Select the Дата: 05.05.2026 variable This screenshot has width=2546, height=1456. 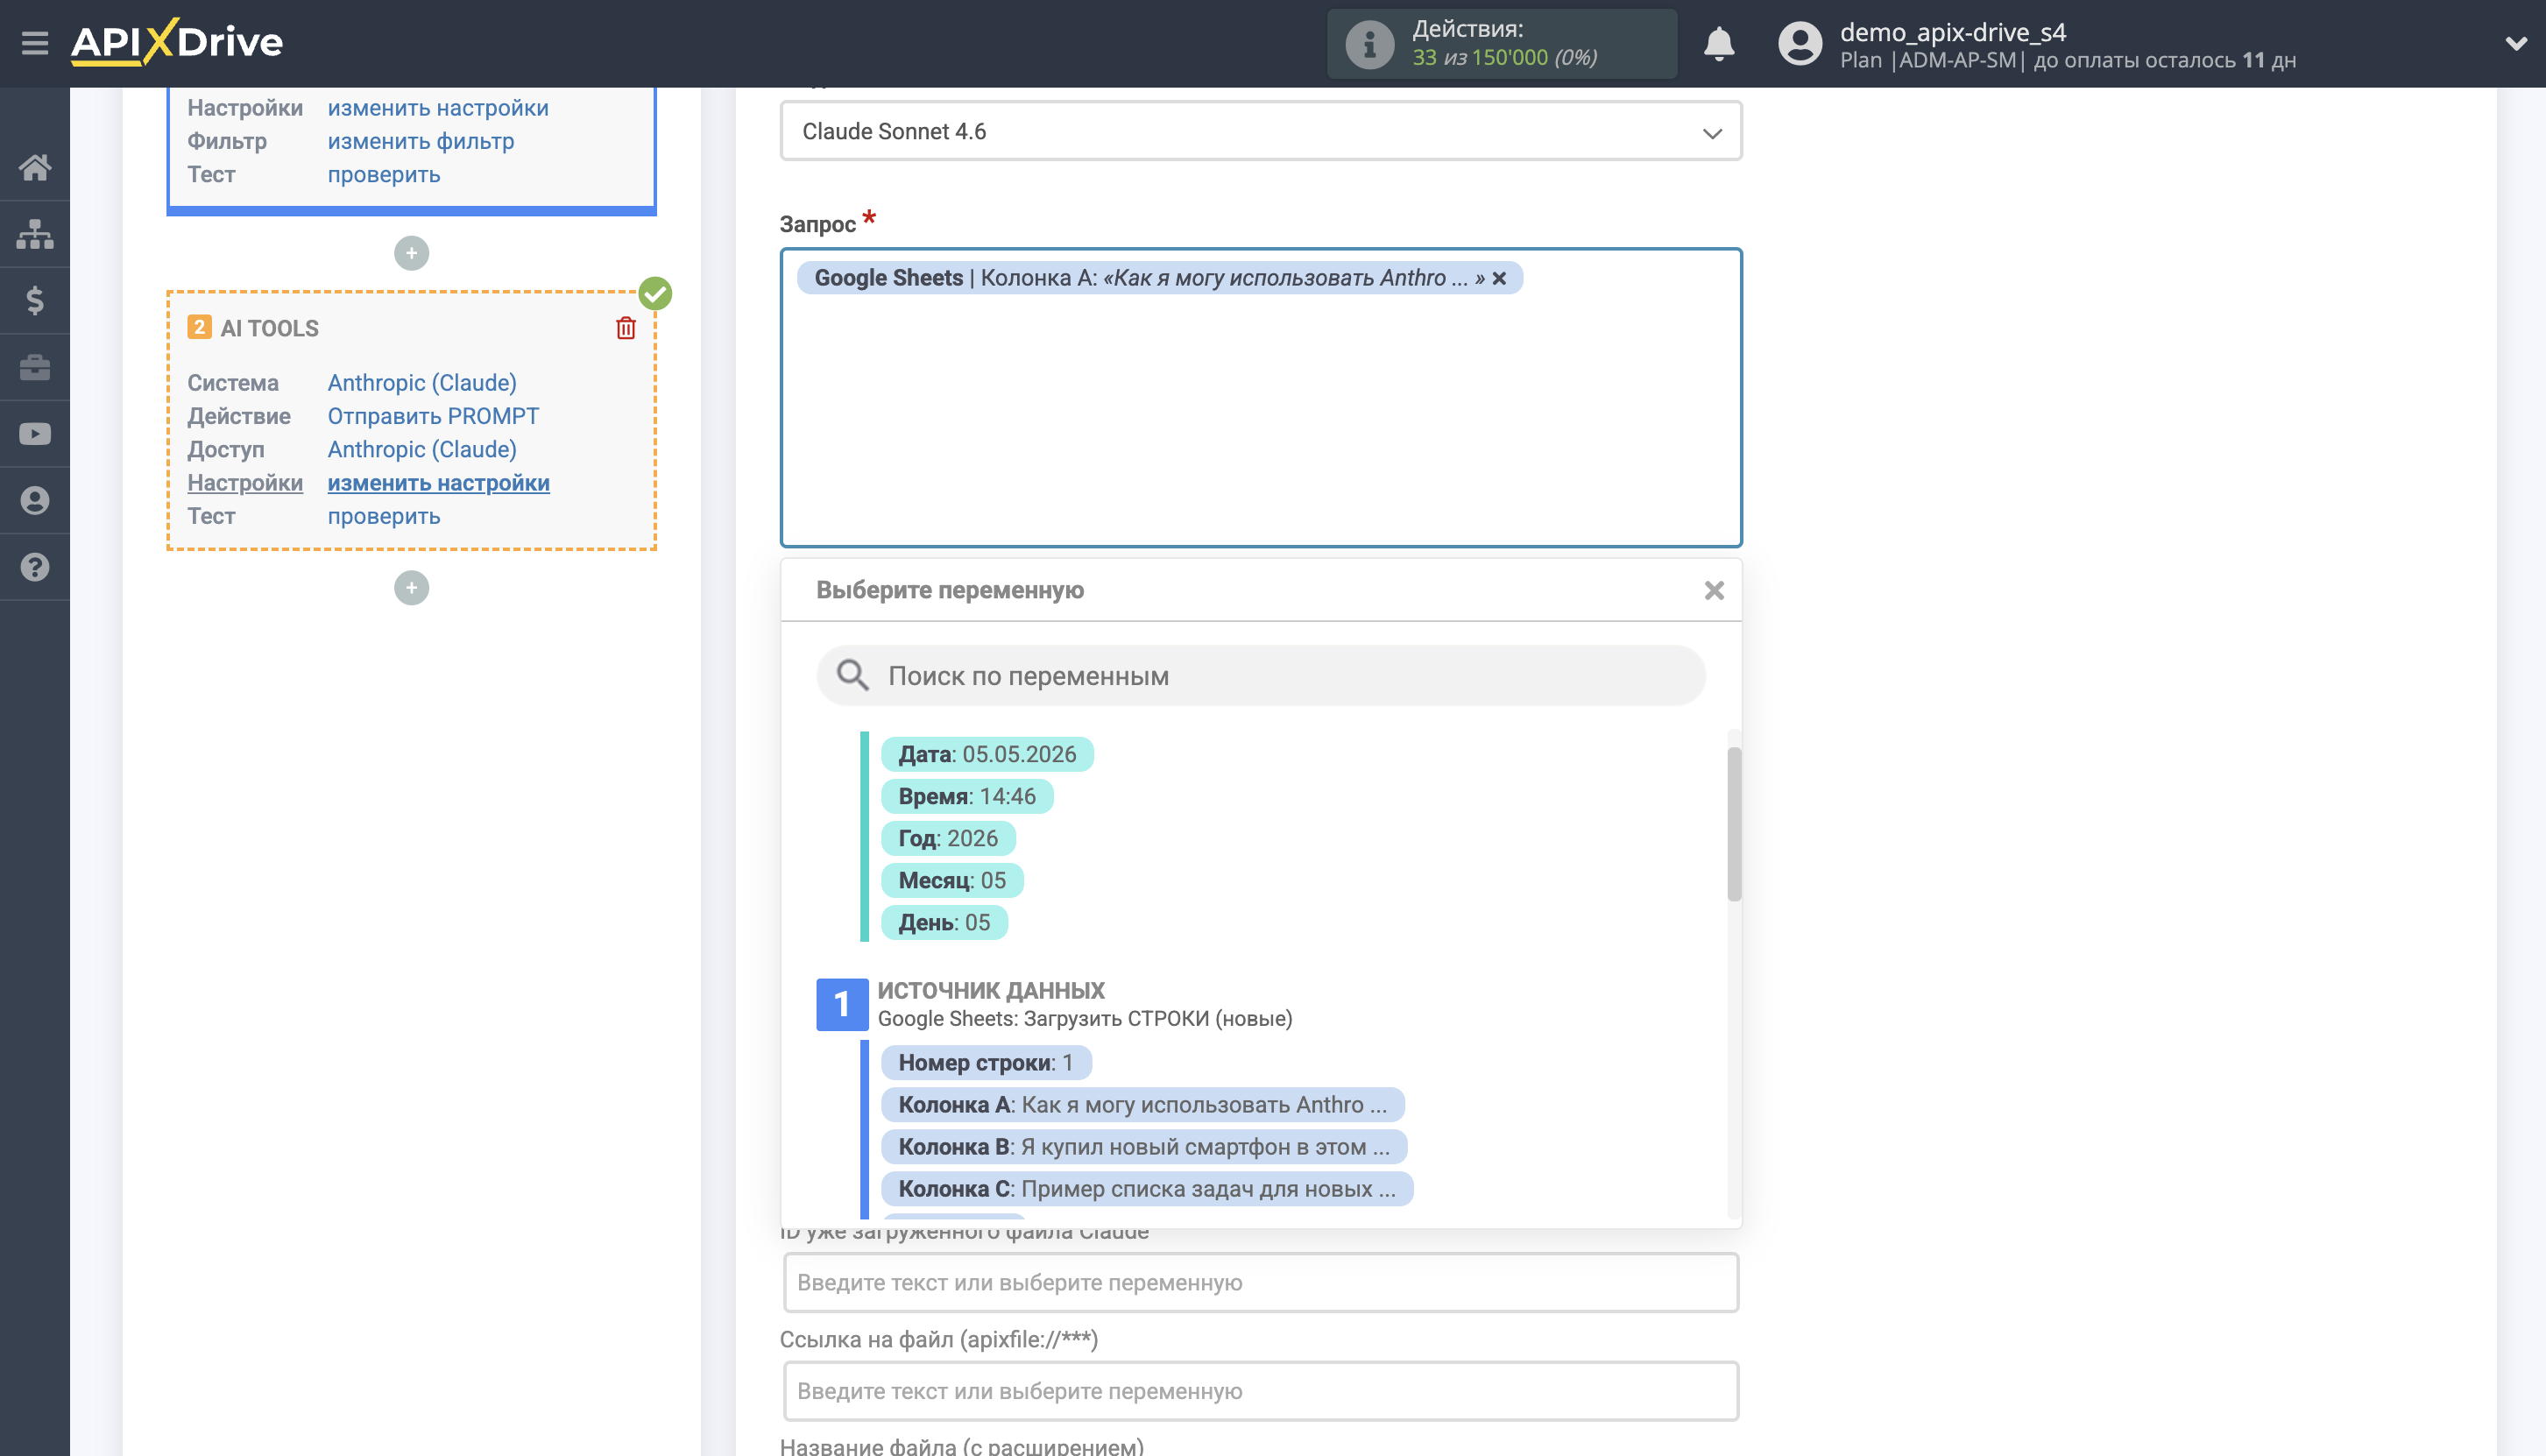[x=987, y=754]
